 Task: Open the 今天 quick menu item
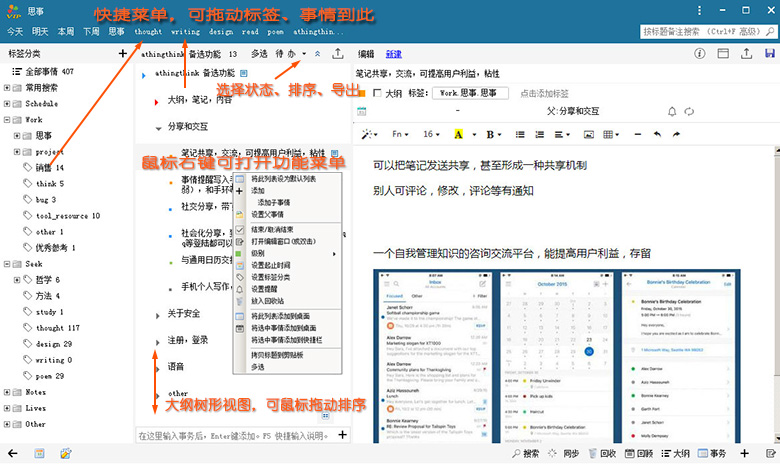coord(15,31)
